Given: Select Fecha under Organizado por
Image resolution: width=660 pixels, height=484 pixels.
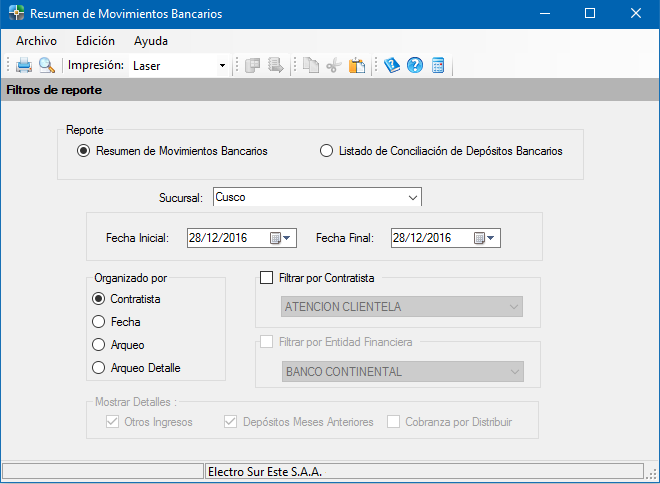Looking at the screenshot, I should (98, 322).
